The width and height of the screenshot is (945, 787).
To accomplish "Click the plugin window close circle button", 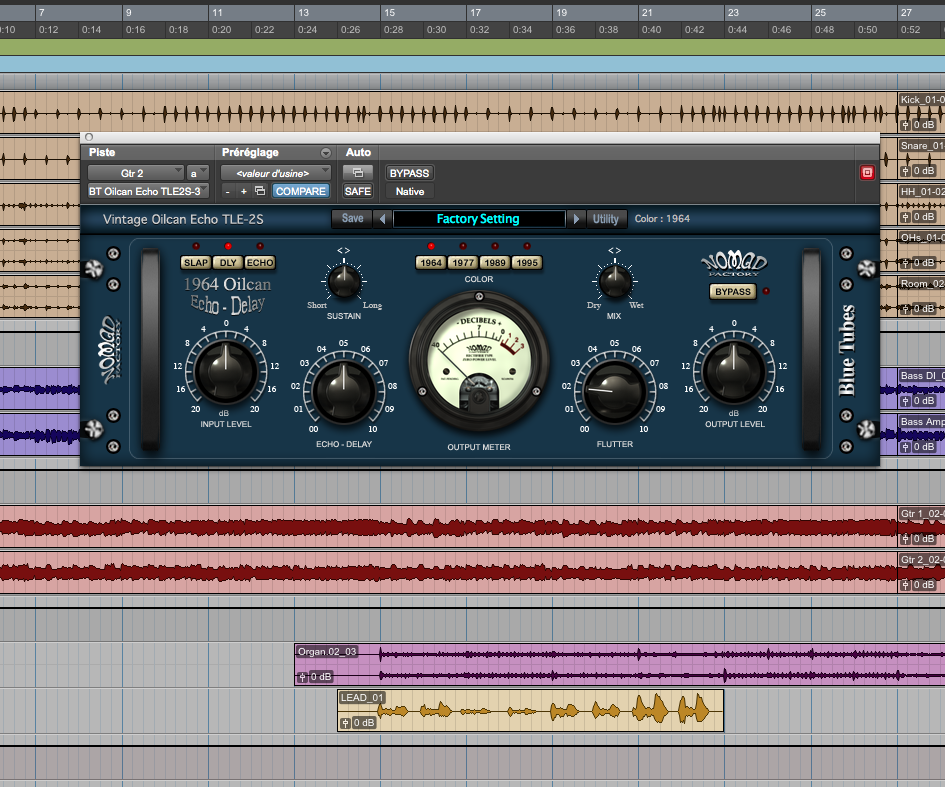I will pos(89,137).
